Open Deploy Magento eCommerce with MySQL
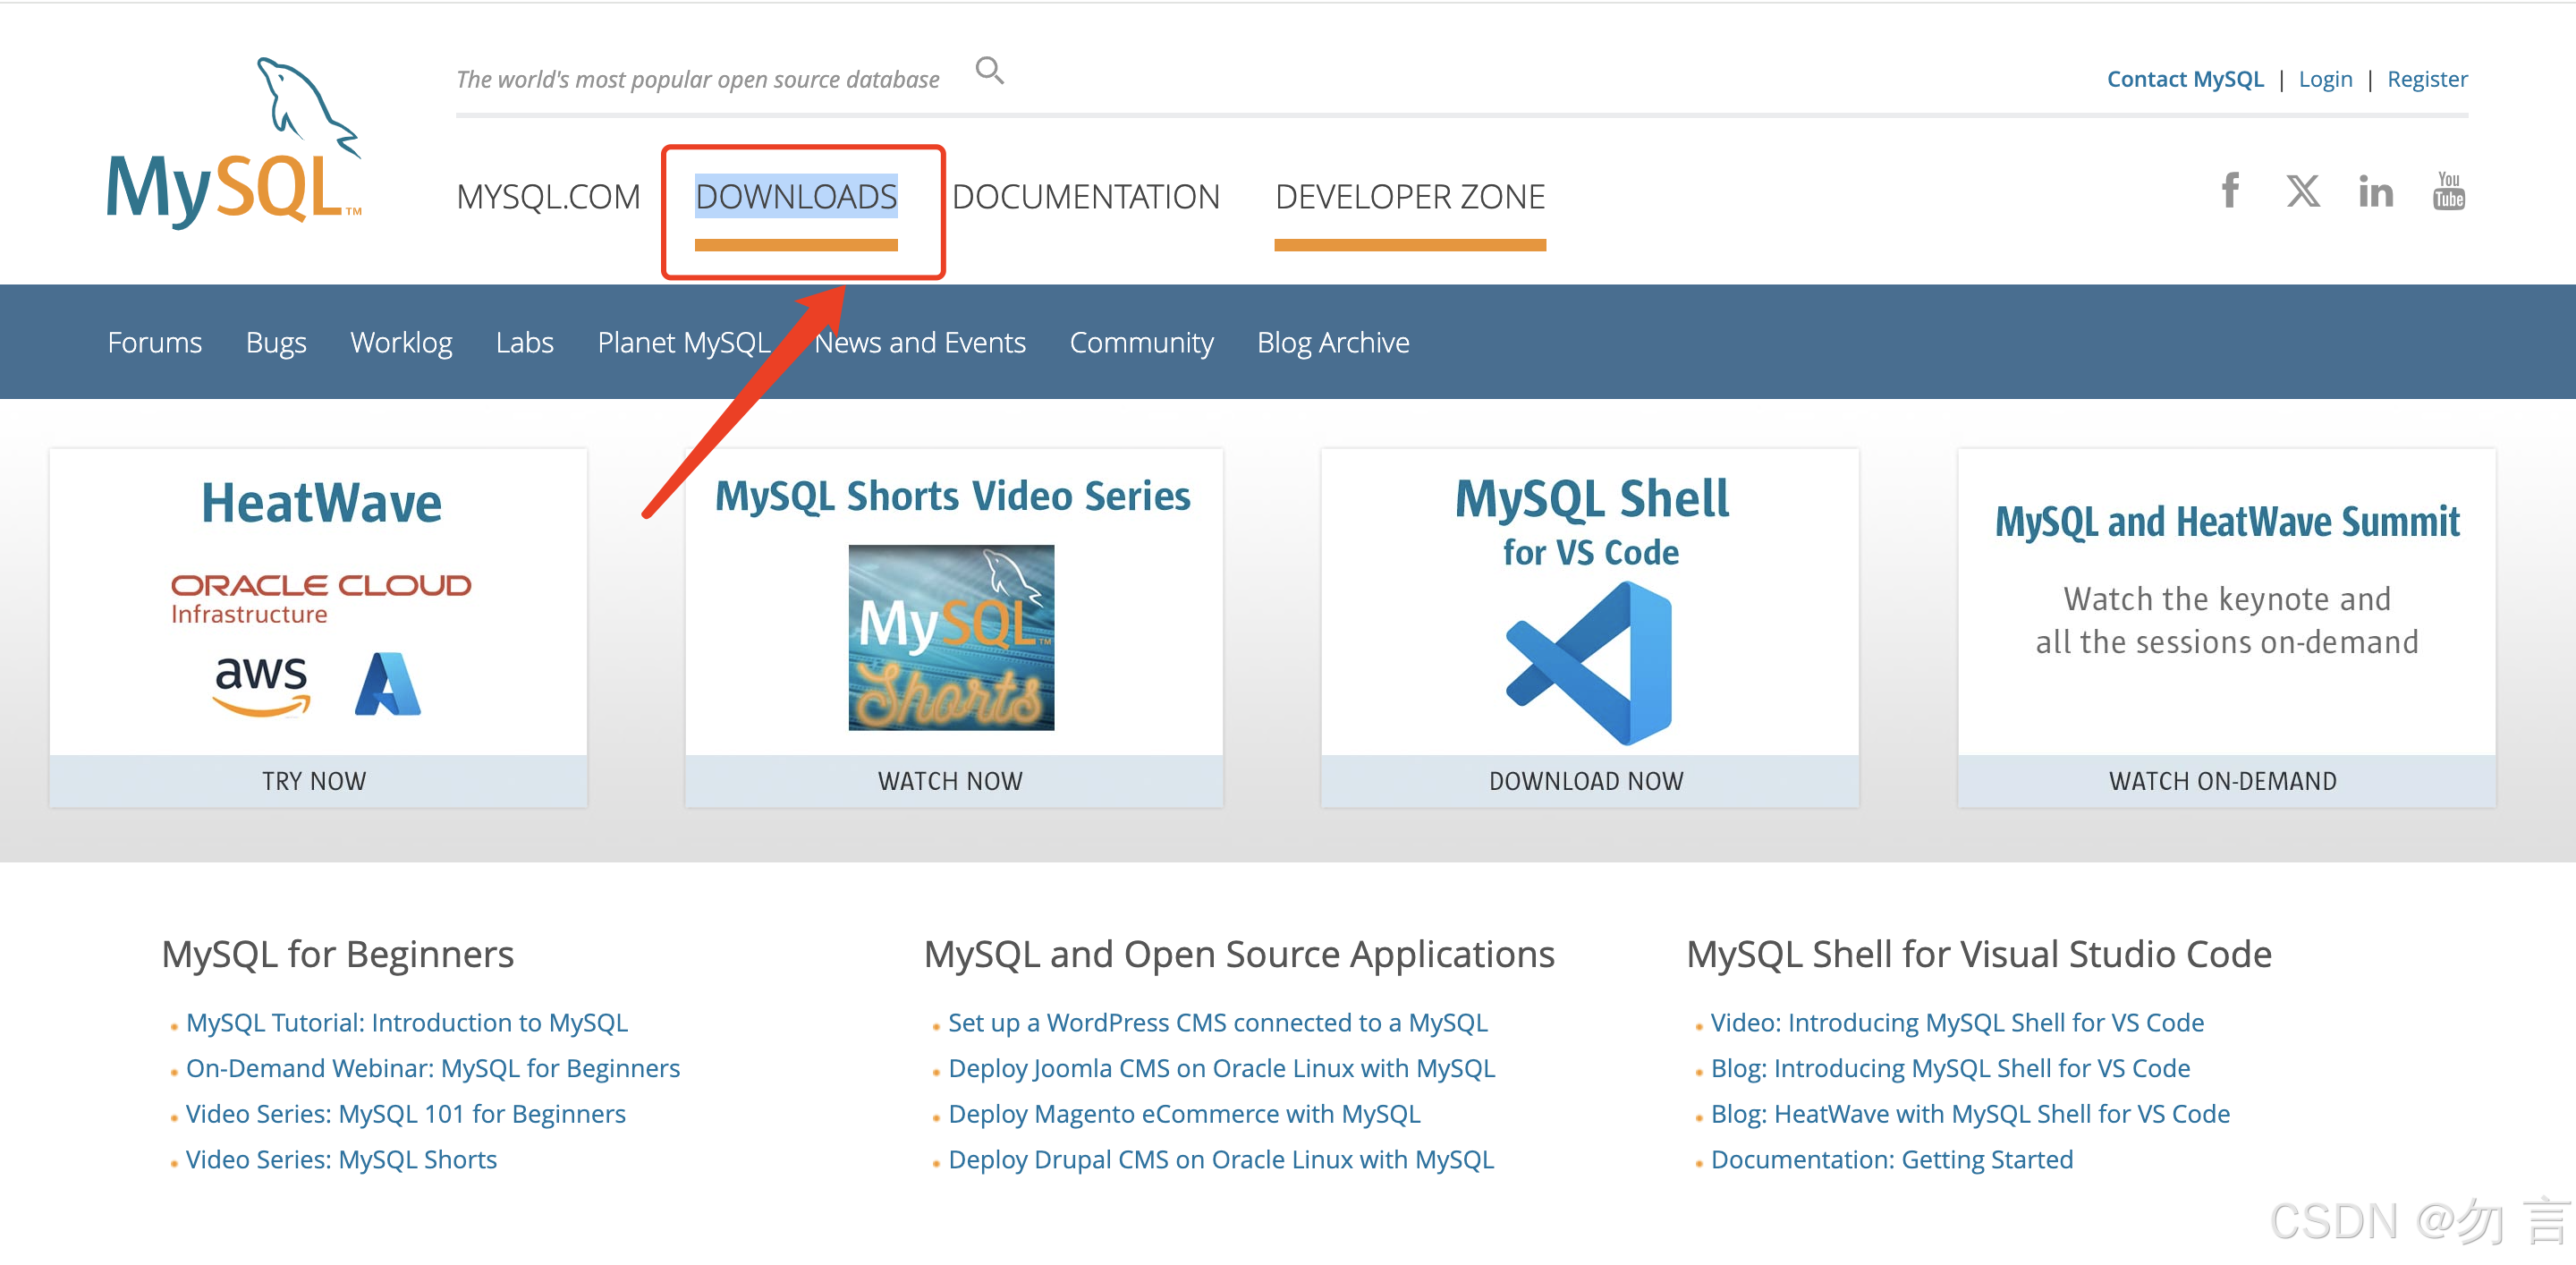Image resolution: width=2576 pixels, height=1265 pixels. pos(1184,1114)
